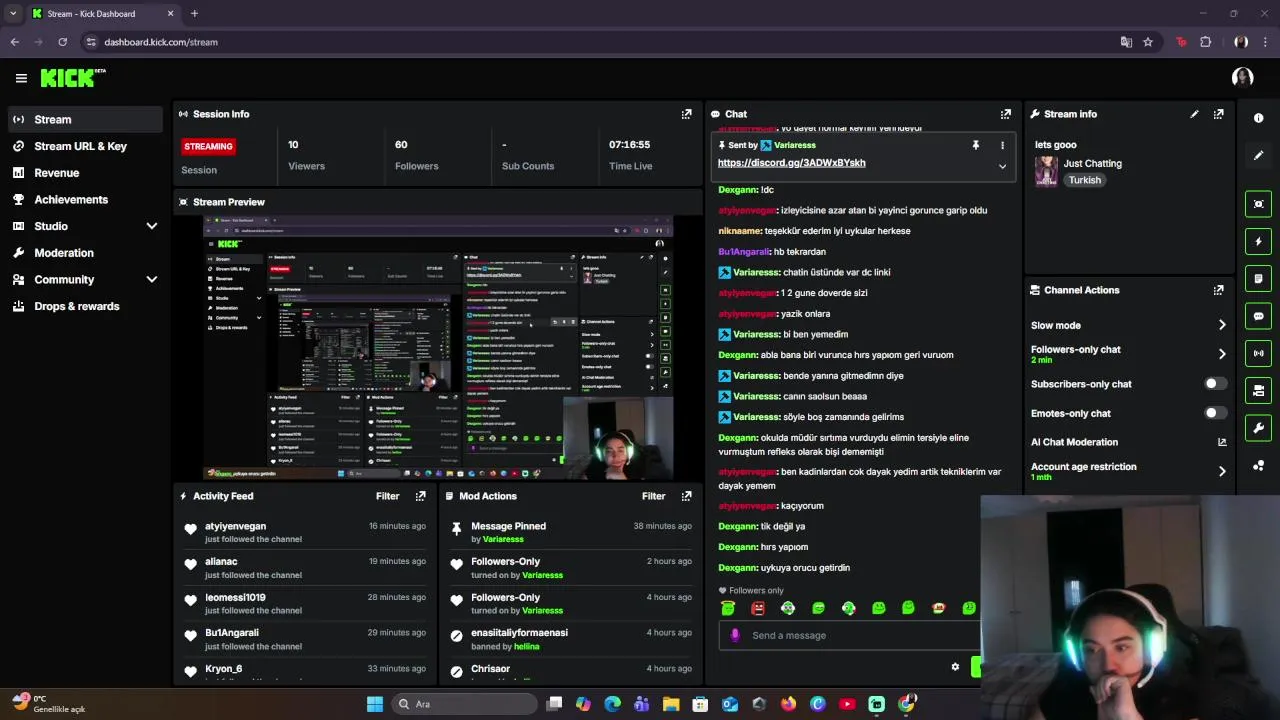Pop out the Session Info panel
This screenshot has width=1280, height=720.
point(686,114)
